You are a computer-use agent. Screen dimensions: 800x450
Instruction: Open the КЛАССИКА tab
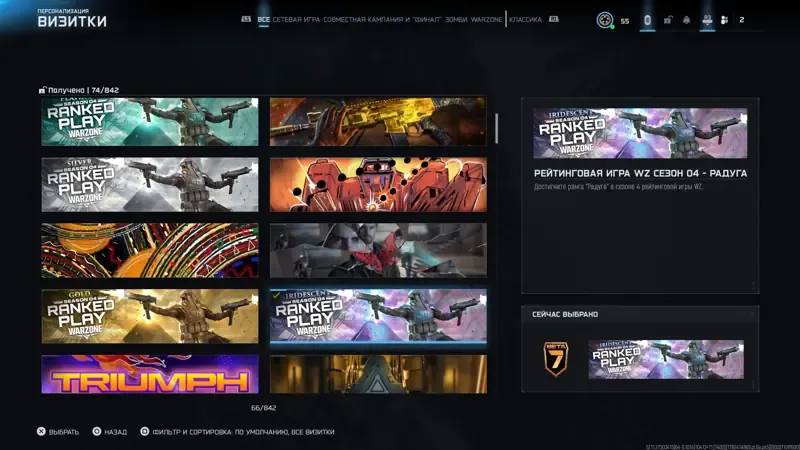(x=525, y=20)
